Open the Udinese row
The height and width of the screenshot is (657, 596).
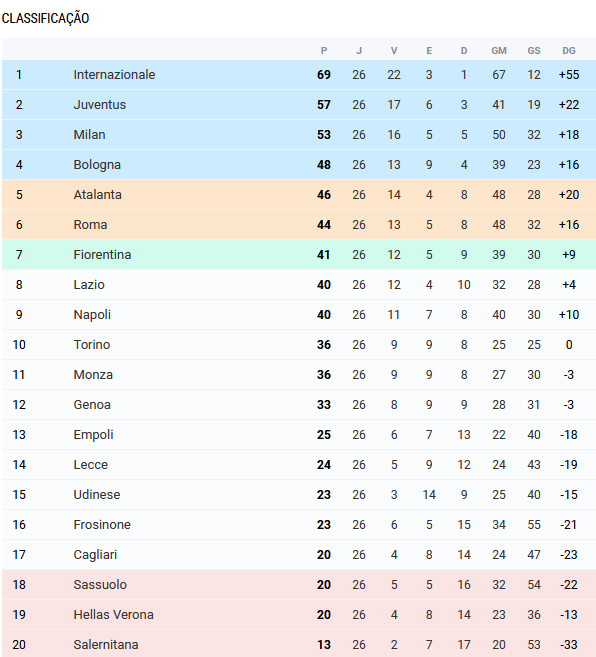[x=299, y=494]
